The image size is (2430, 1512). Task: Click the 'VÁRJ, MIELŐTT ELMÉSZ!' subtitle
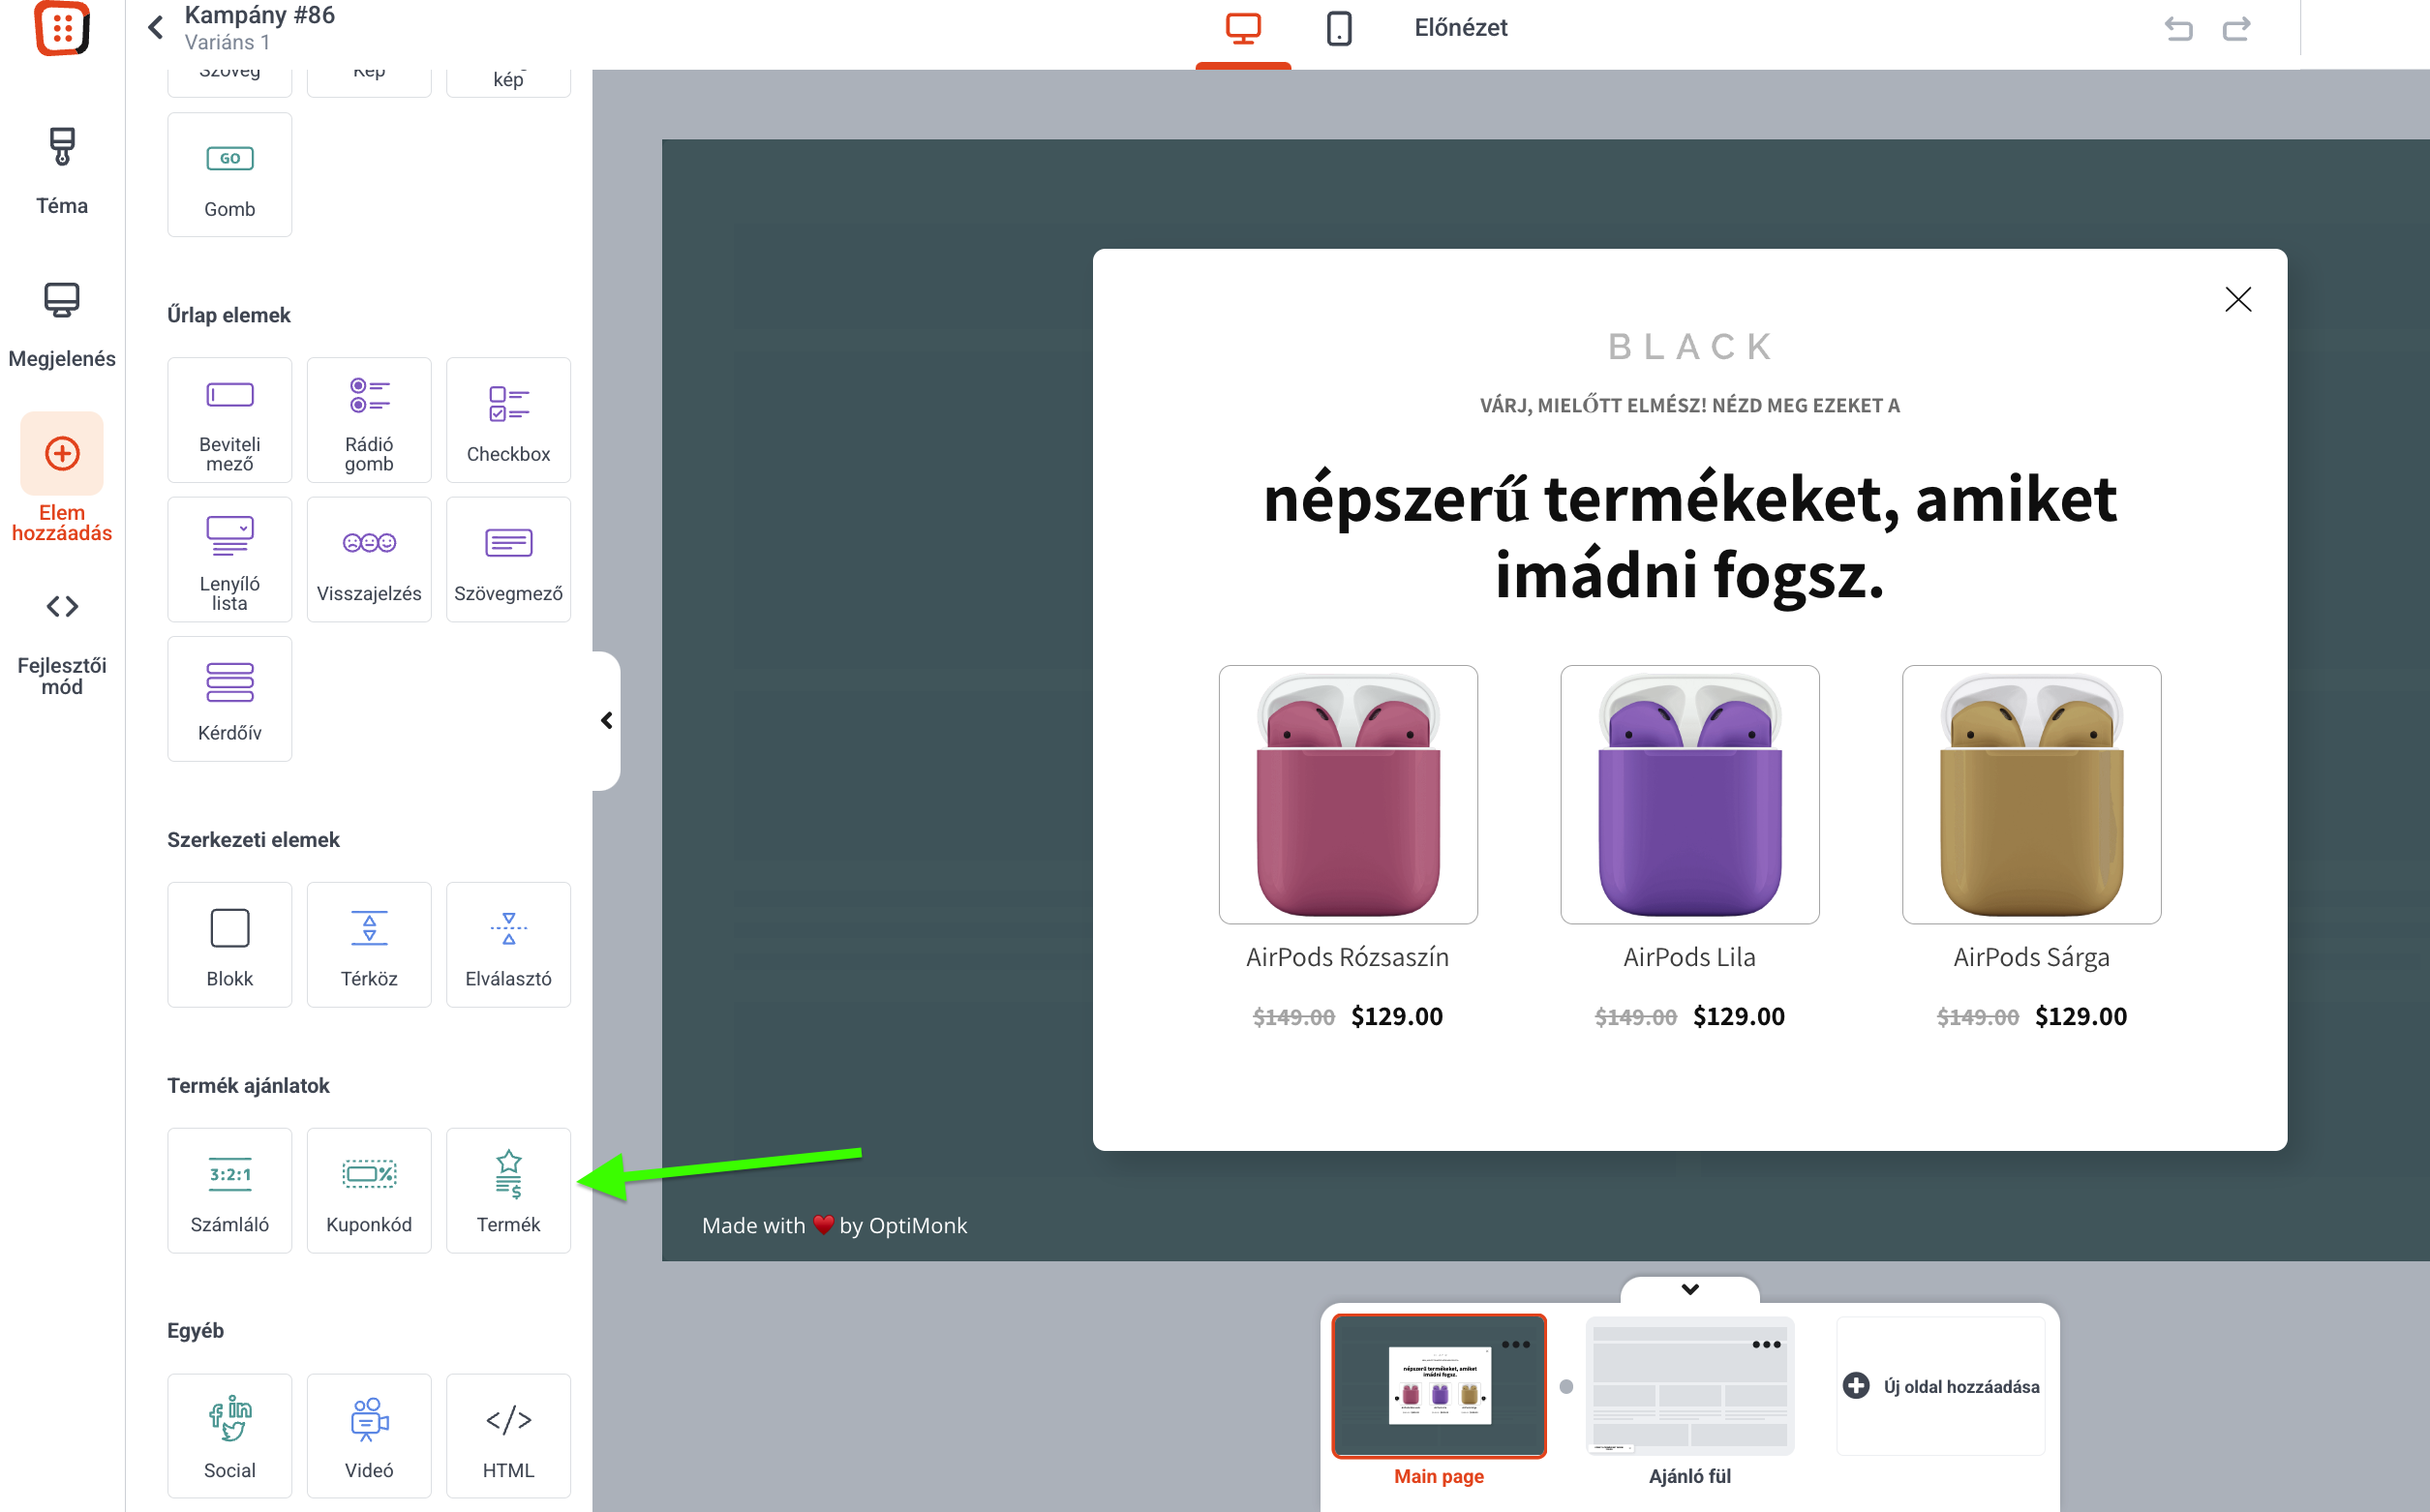(1690, 405)
